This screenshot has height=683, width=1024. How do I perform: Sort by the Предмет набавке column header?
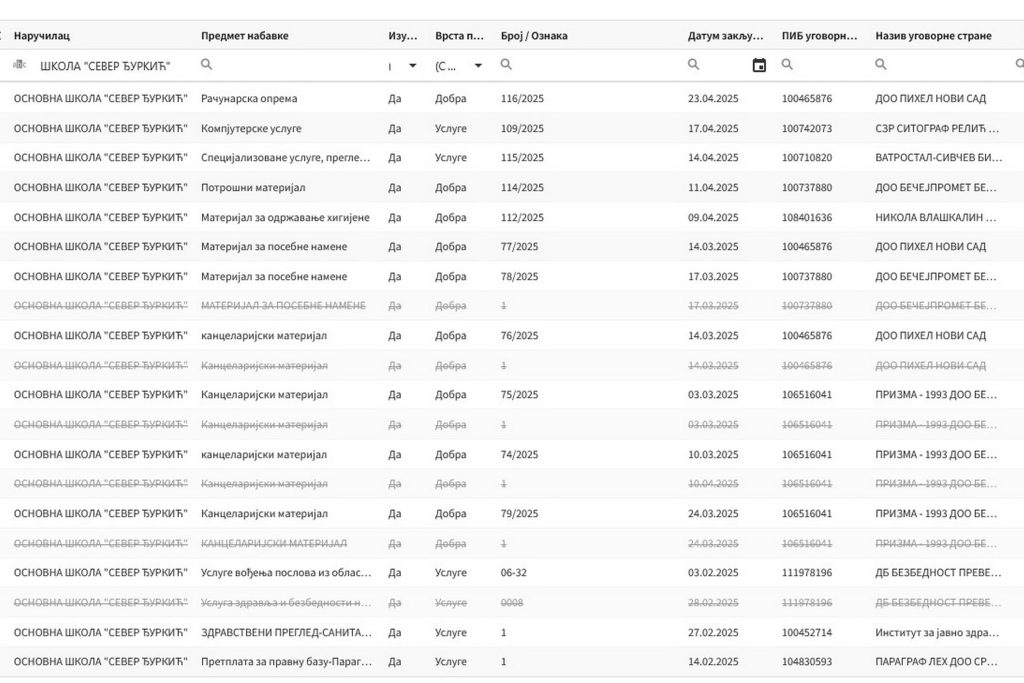[244, 36]
